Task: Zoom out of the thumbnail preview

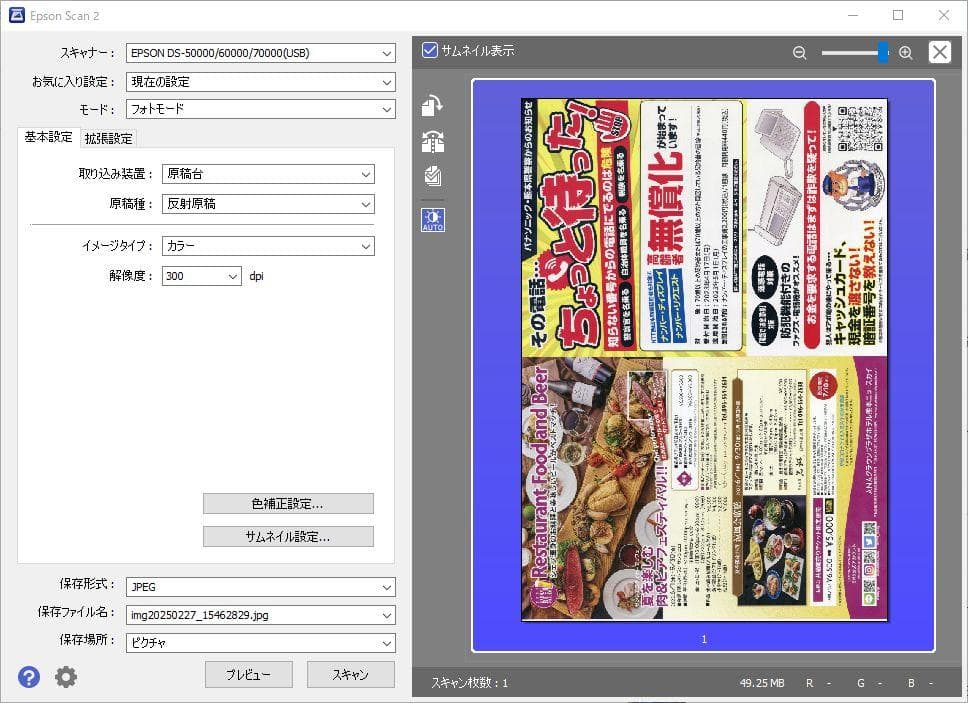Action: (x=798, y=51)
